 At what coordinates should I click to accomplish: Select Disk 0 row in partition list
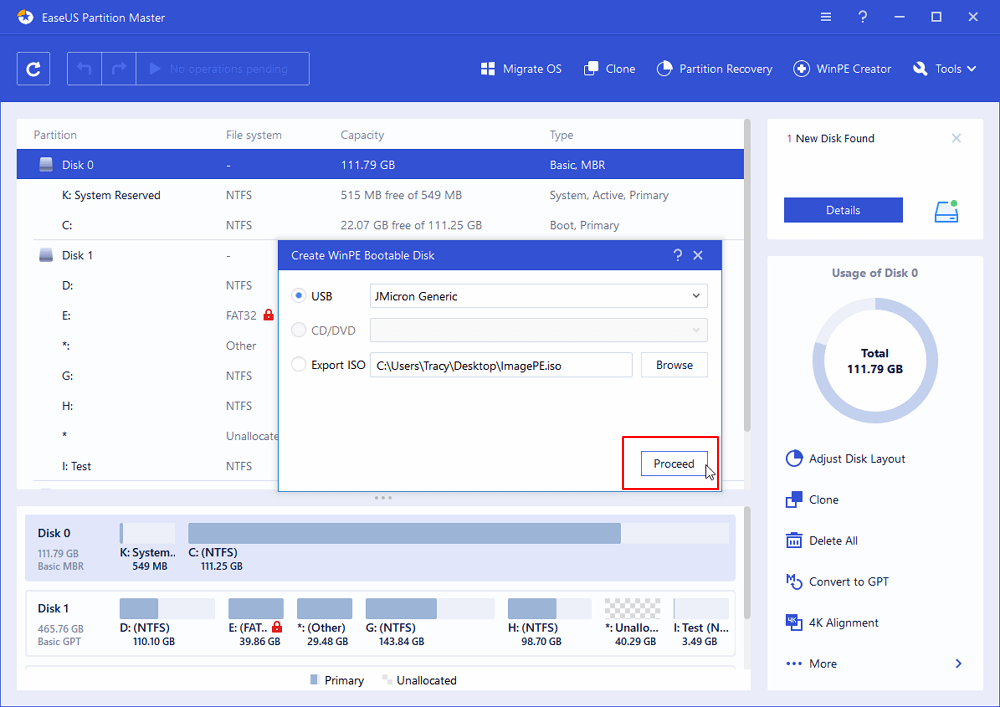pyautogui.click(x=380, y=164)
